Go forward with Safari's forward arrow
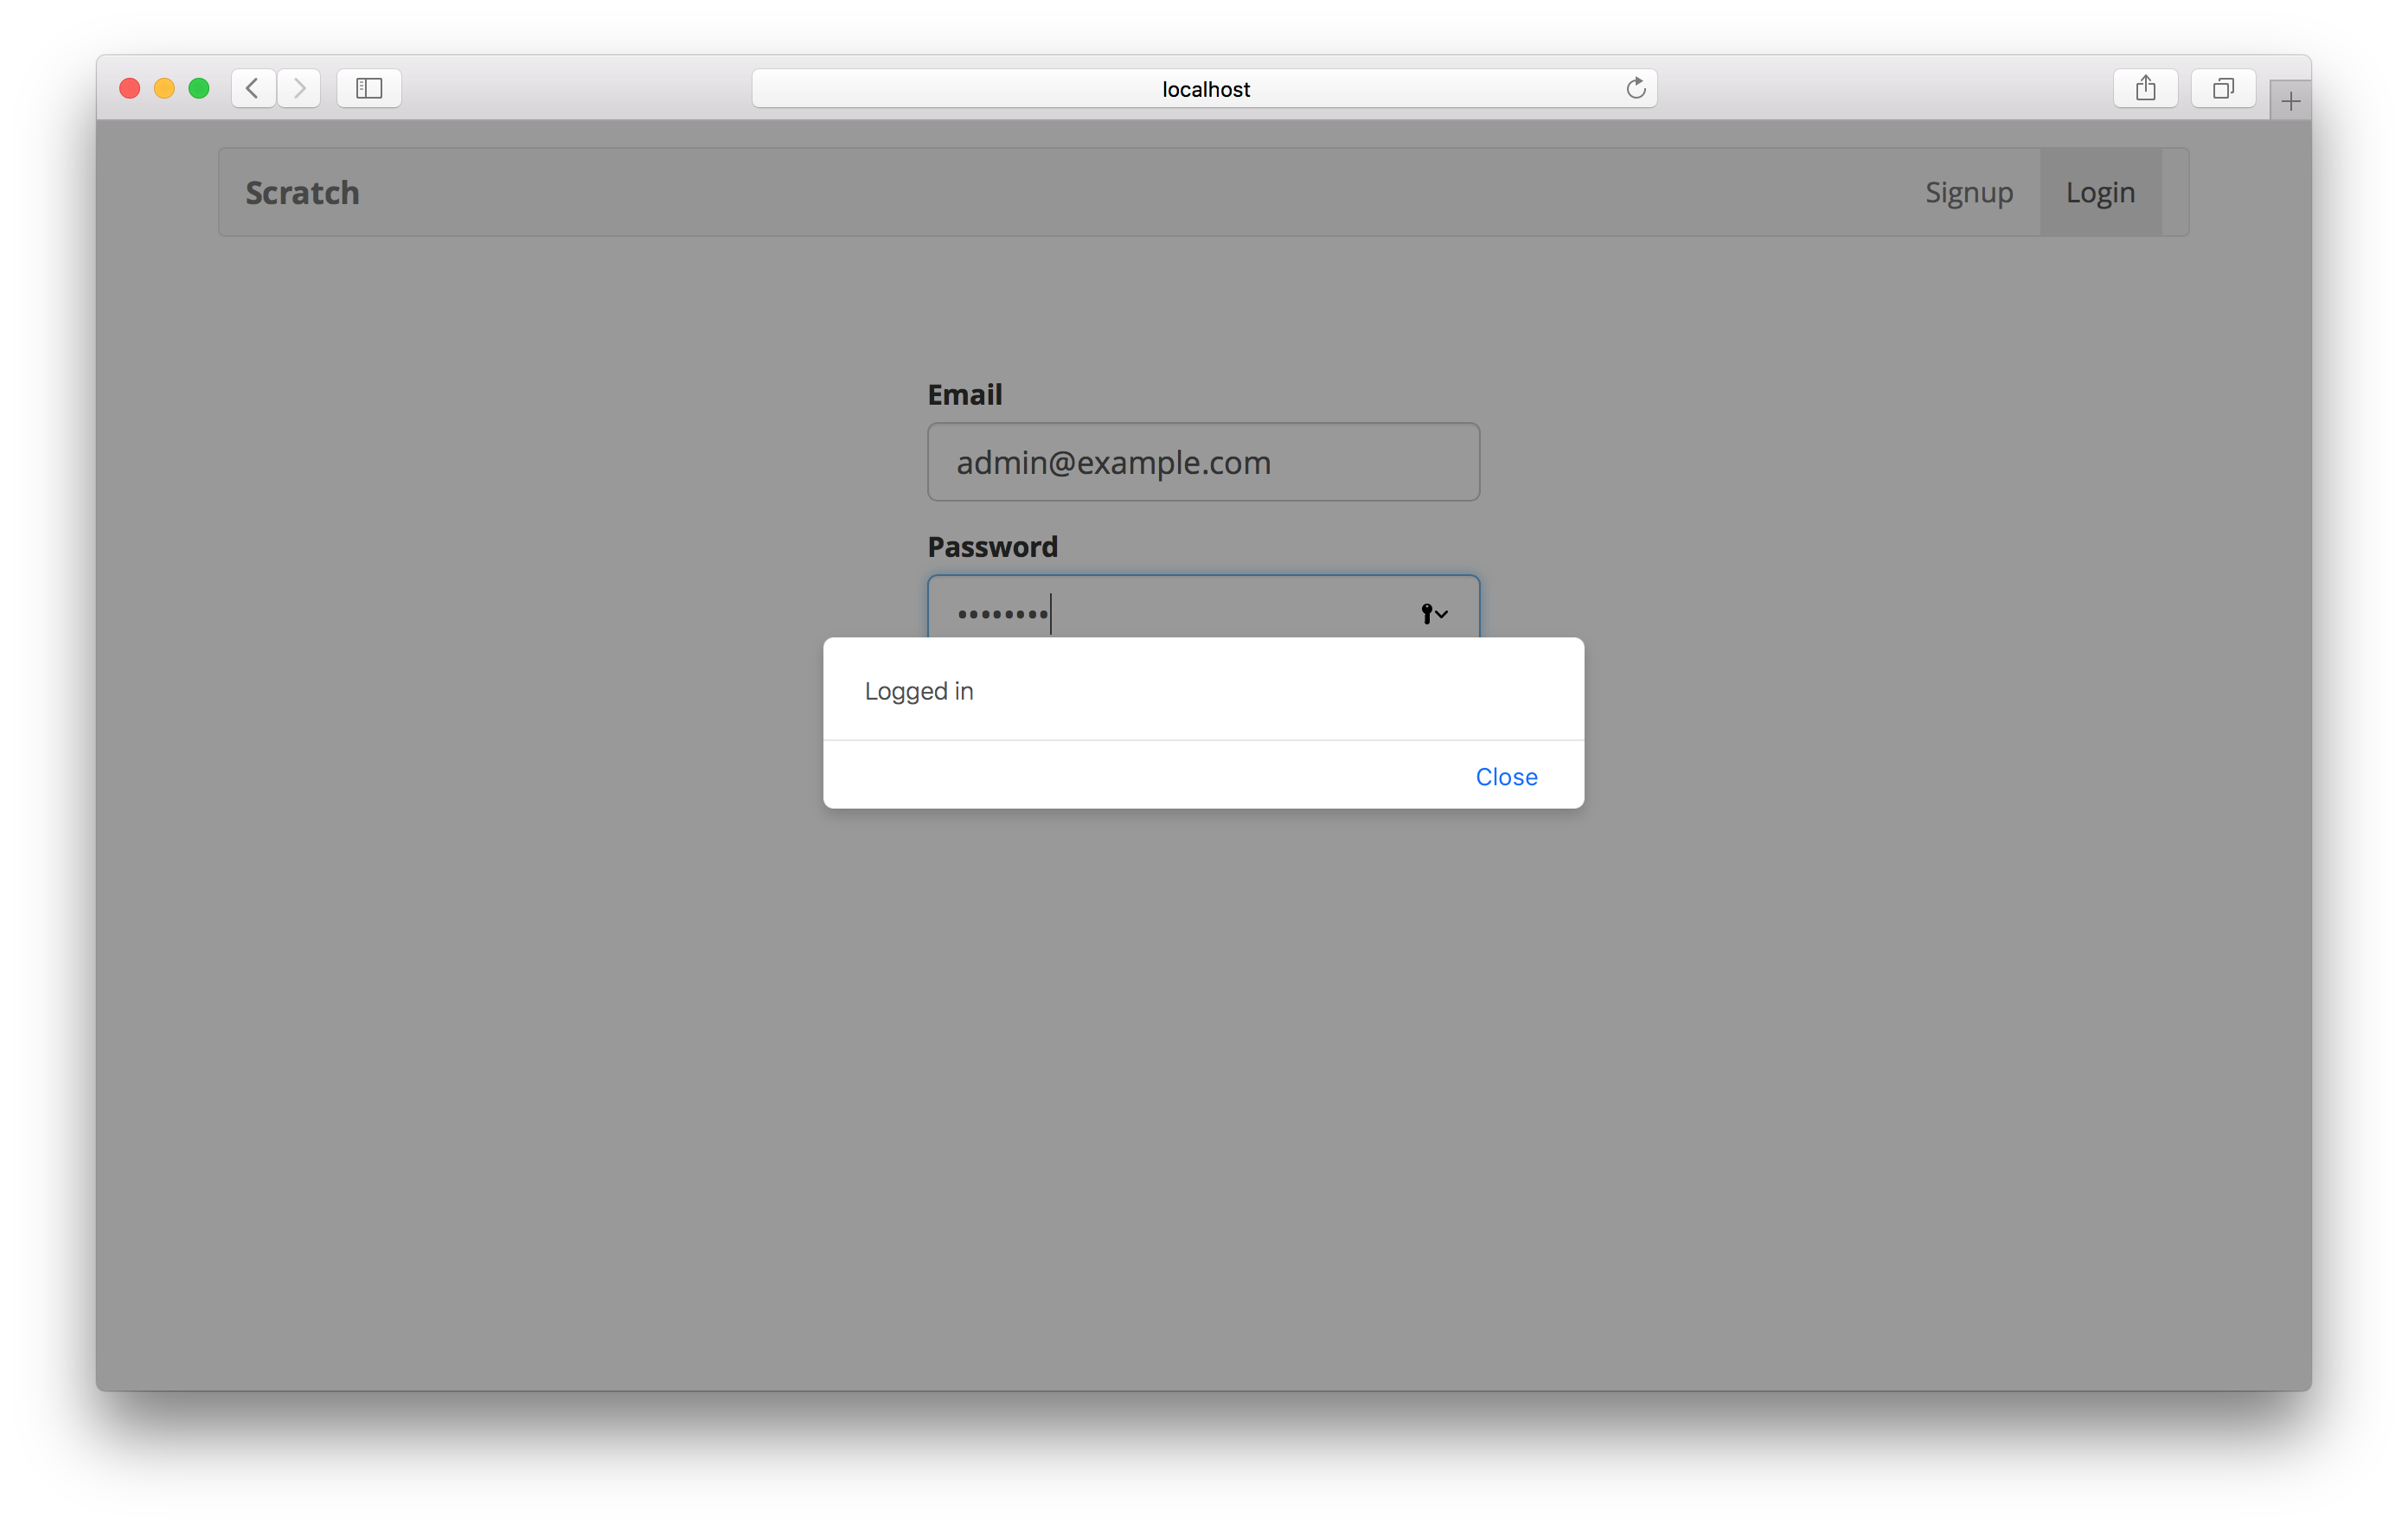 (x=299, y=88)
